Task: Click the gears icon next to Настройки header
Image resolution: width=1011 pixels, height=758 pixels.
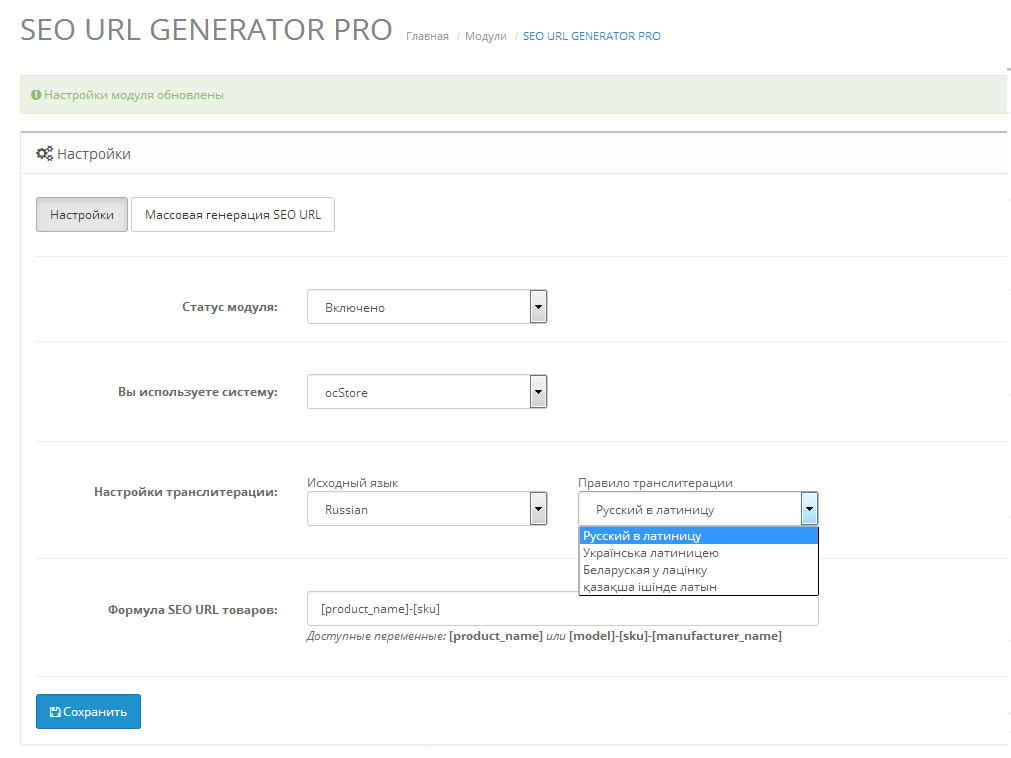Action: (x=44, y=153)
